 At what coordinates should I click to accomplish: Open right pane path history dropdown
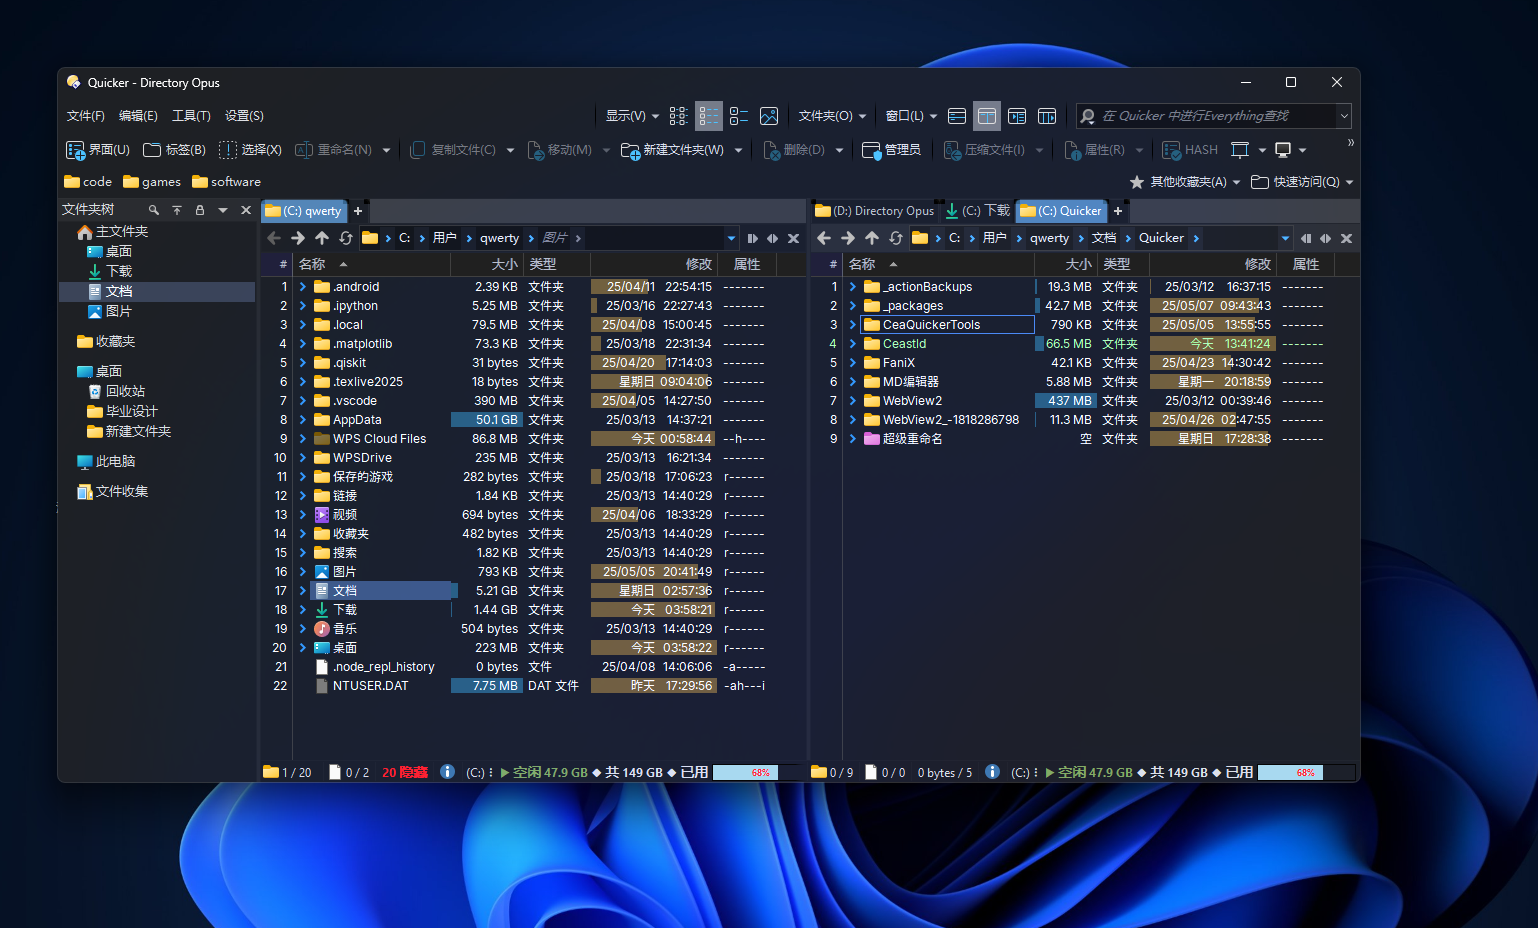[1286, 238]
